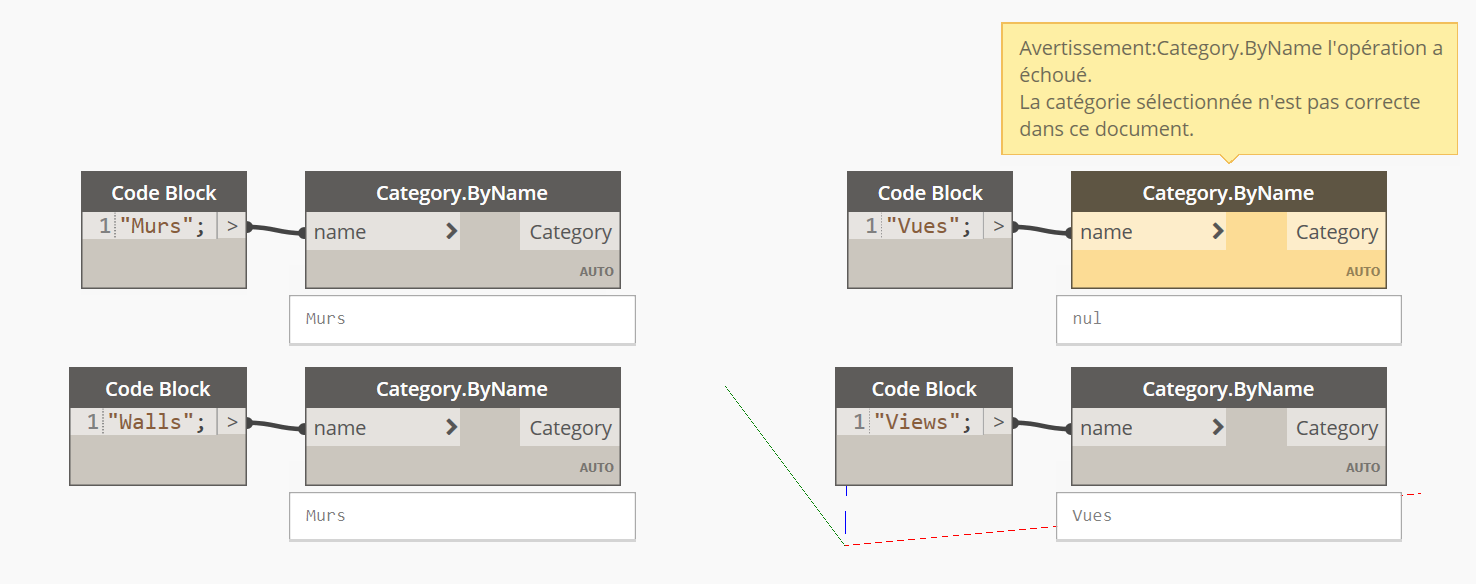Open AUTO lacing on node fed by "Walls"
Screen dimensions: 1476x584
(597, 467)
